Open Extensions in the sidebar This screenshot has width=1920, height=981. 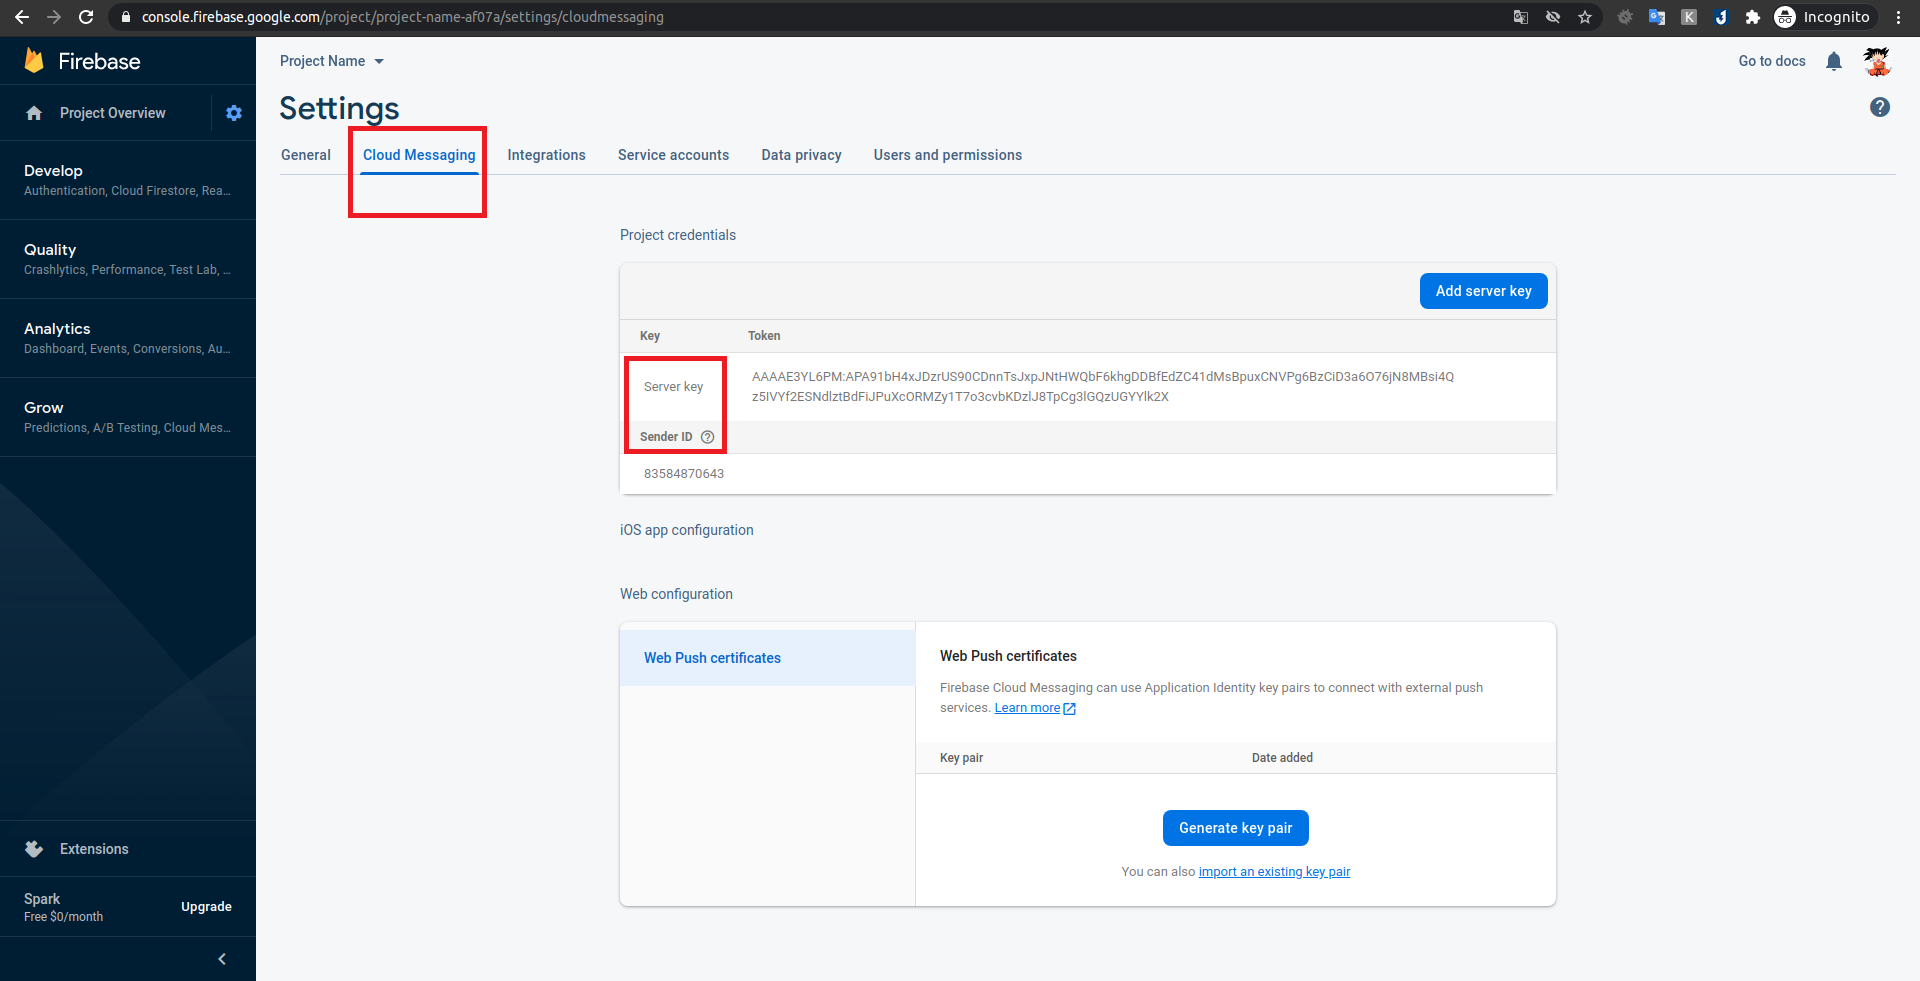(94, 849)
